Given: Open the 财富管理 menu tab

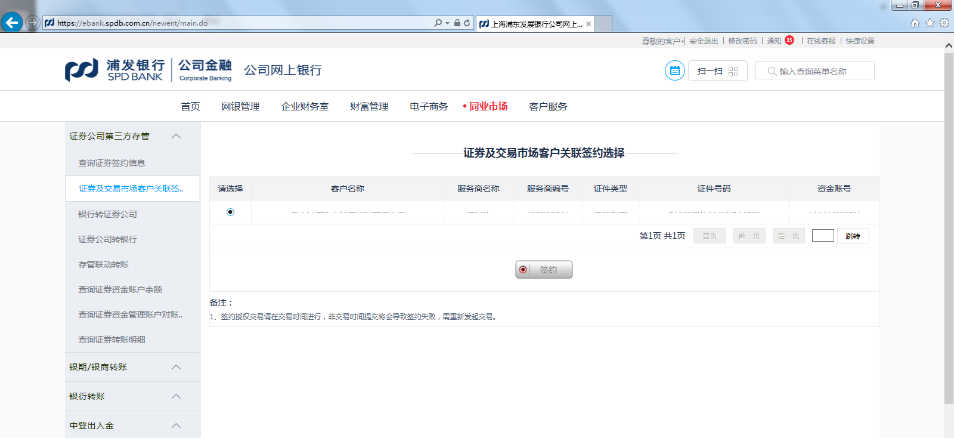Looking at the screenshot, I should click(369, 106).
